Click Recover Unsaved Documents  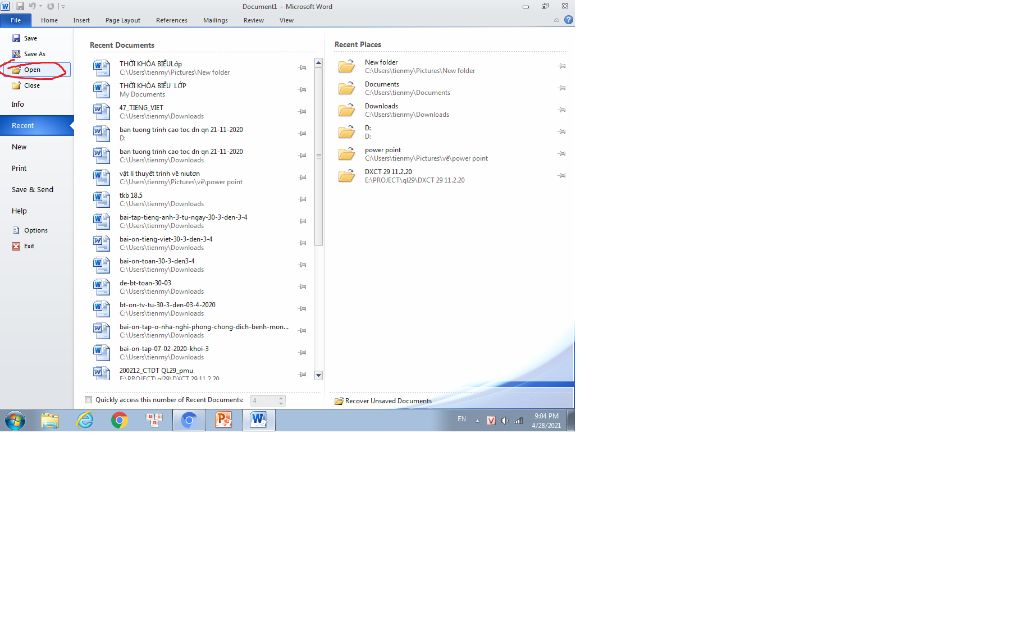tap(383, 401)
